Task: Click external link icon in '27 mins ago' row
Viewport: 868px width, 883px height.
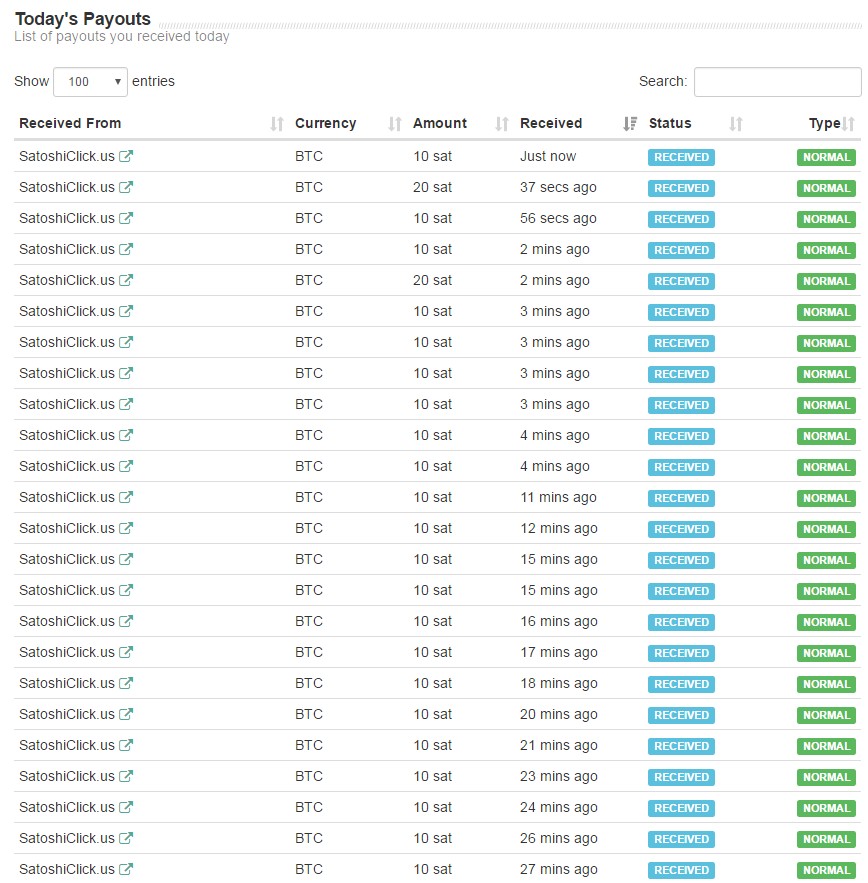Action: coord(126,870)
